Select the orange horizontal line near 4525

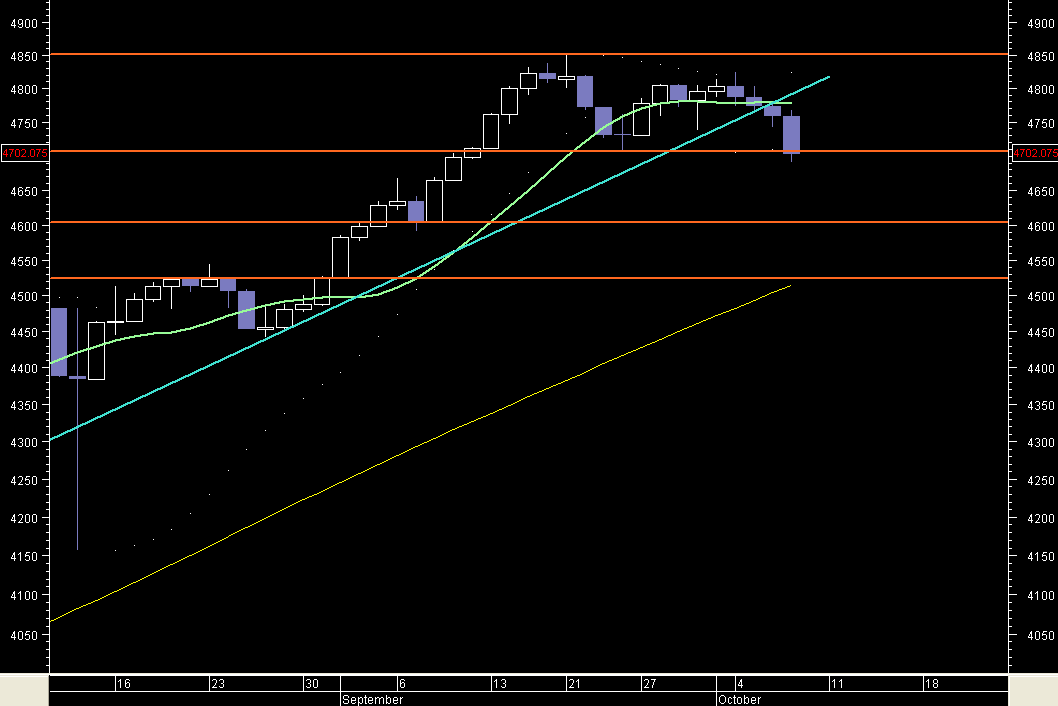click(529, 277)
